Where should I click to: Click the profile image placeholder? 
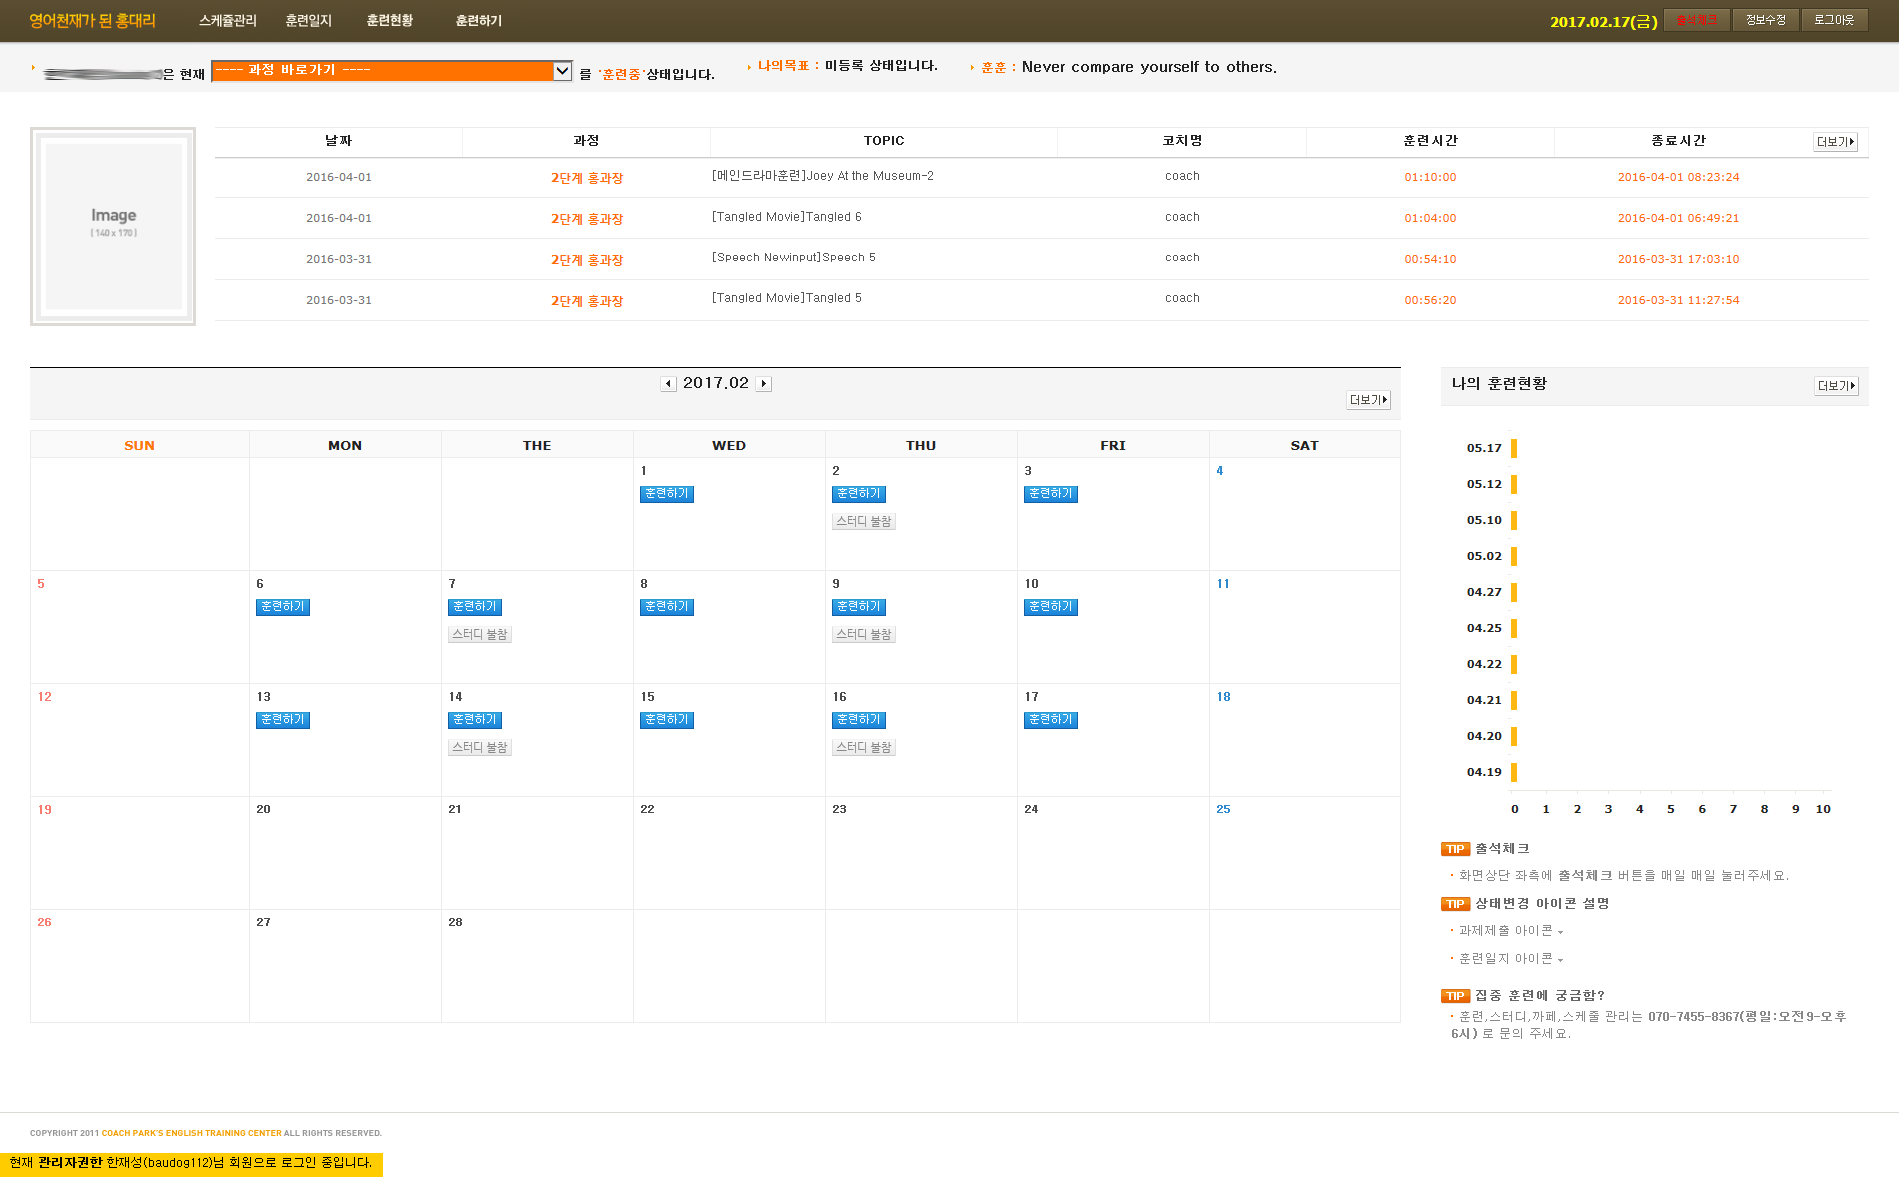(113, 226)
